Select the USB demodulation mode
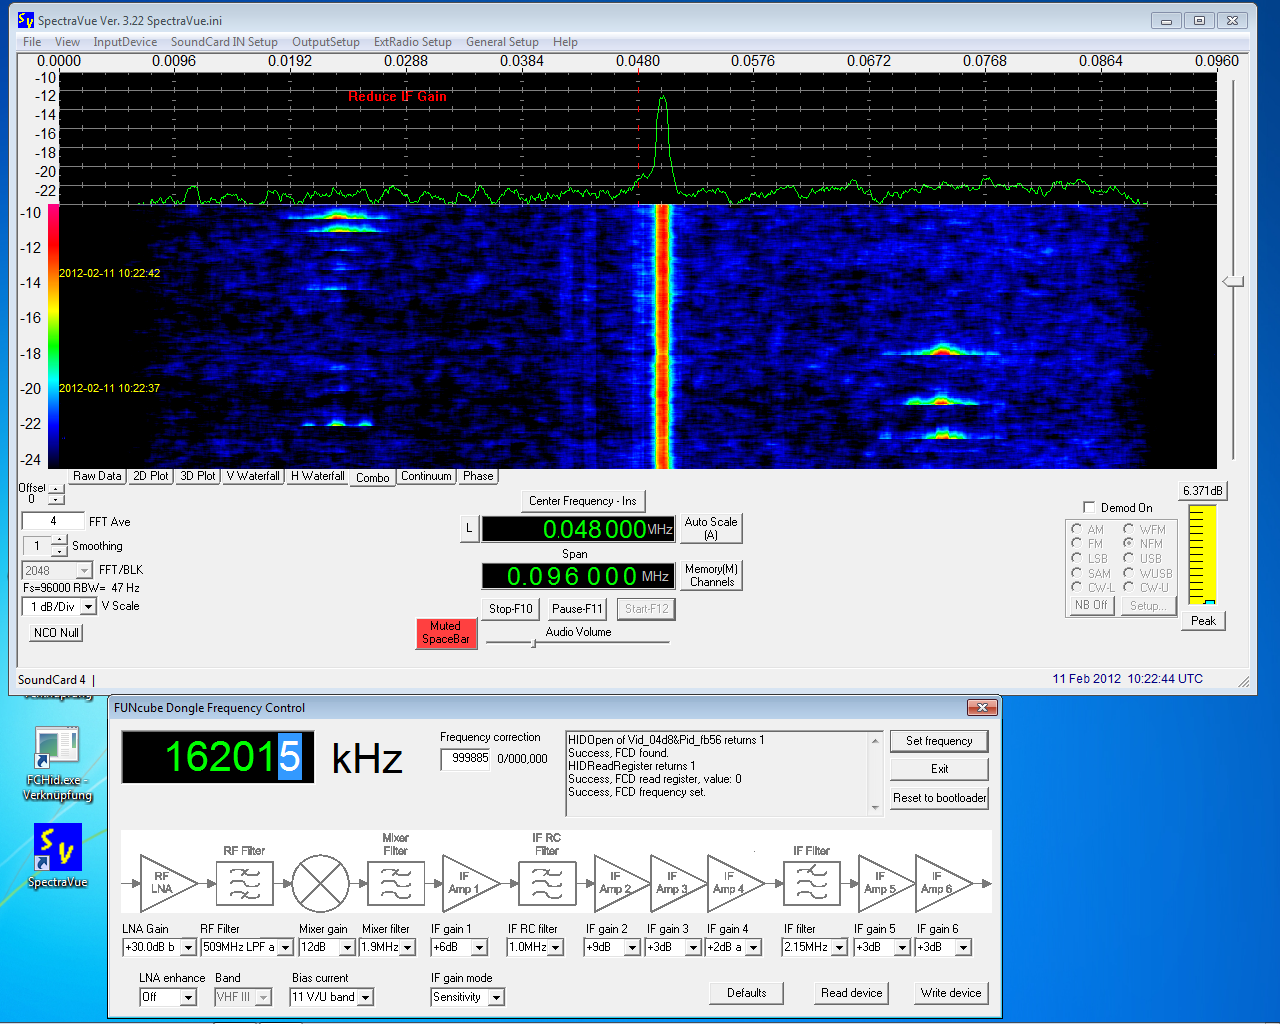 (x=1128, y=558)
